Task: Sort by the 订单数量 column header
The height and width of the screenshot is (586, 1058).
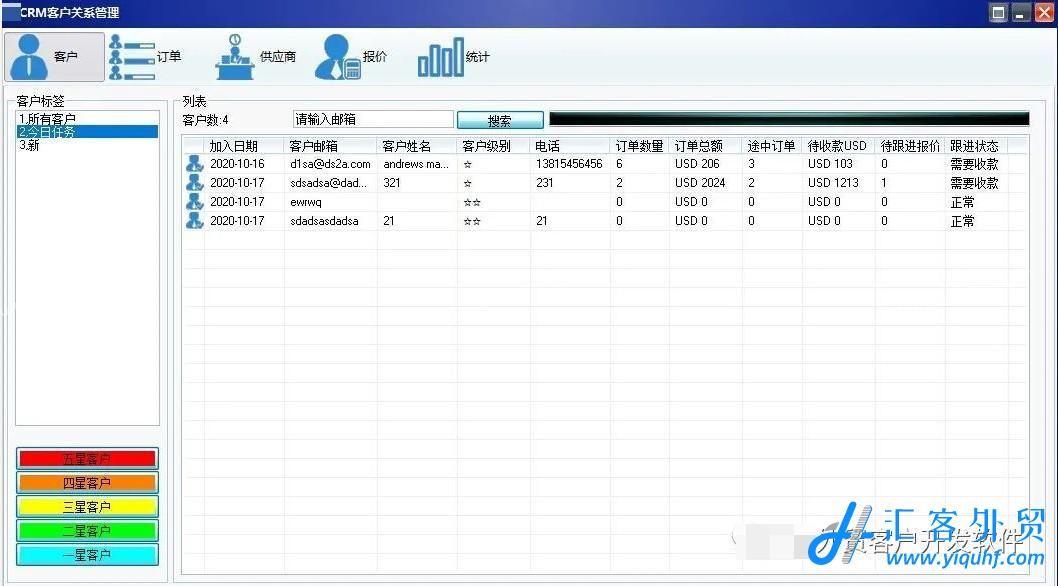Action: point(639,146)
